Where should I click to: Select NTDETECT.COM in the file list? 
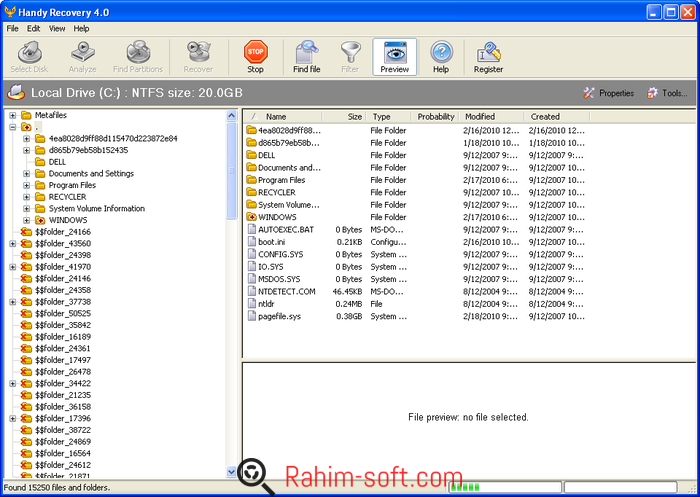(287, 292)
